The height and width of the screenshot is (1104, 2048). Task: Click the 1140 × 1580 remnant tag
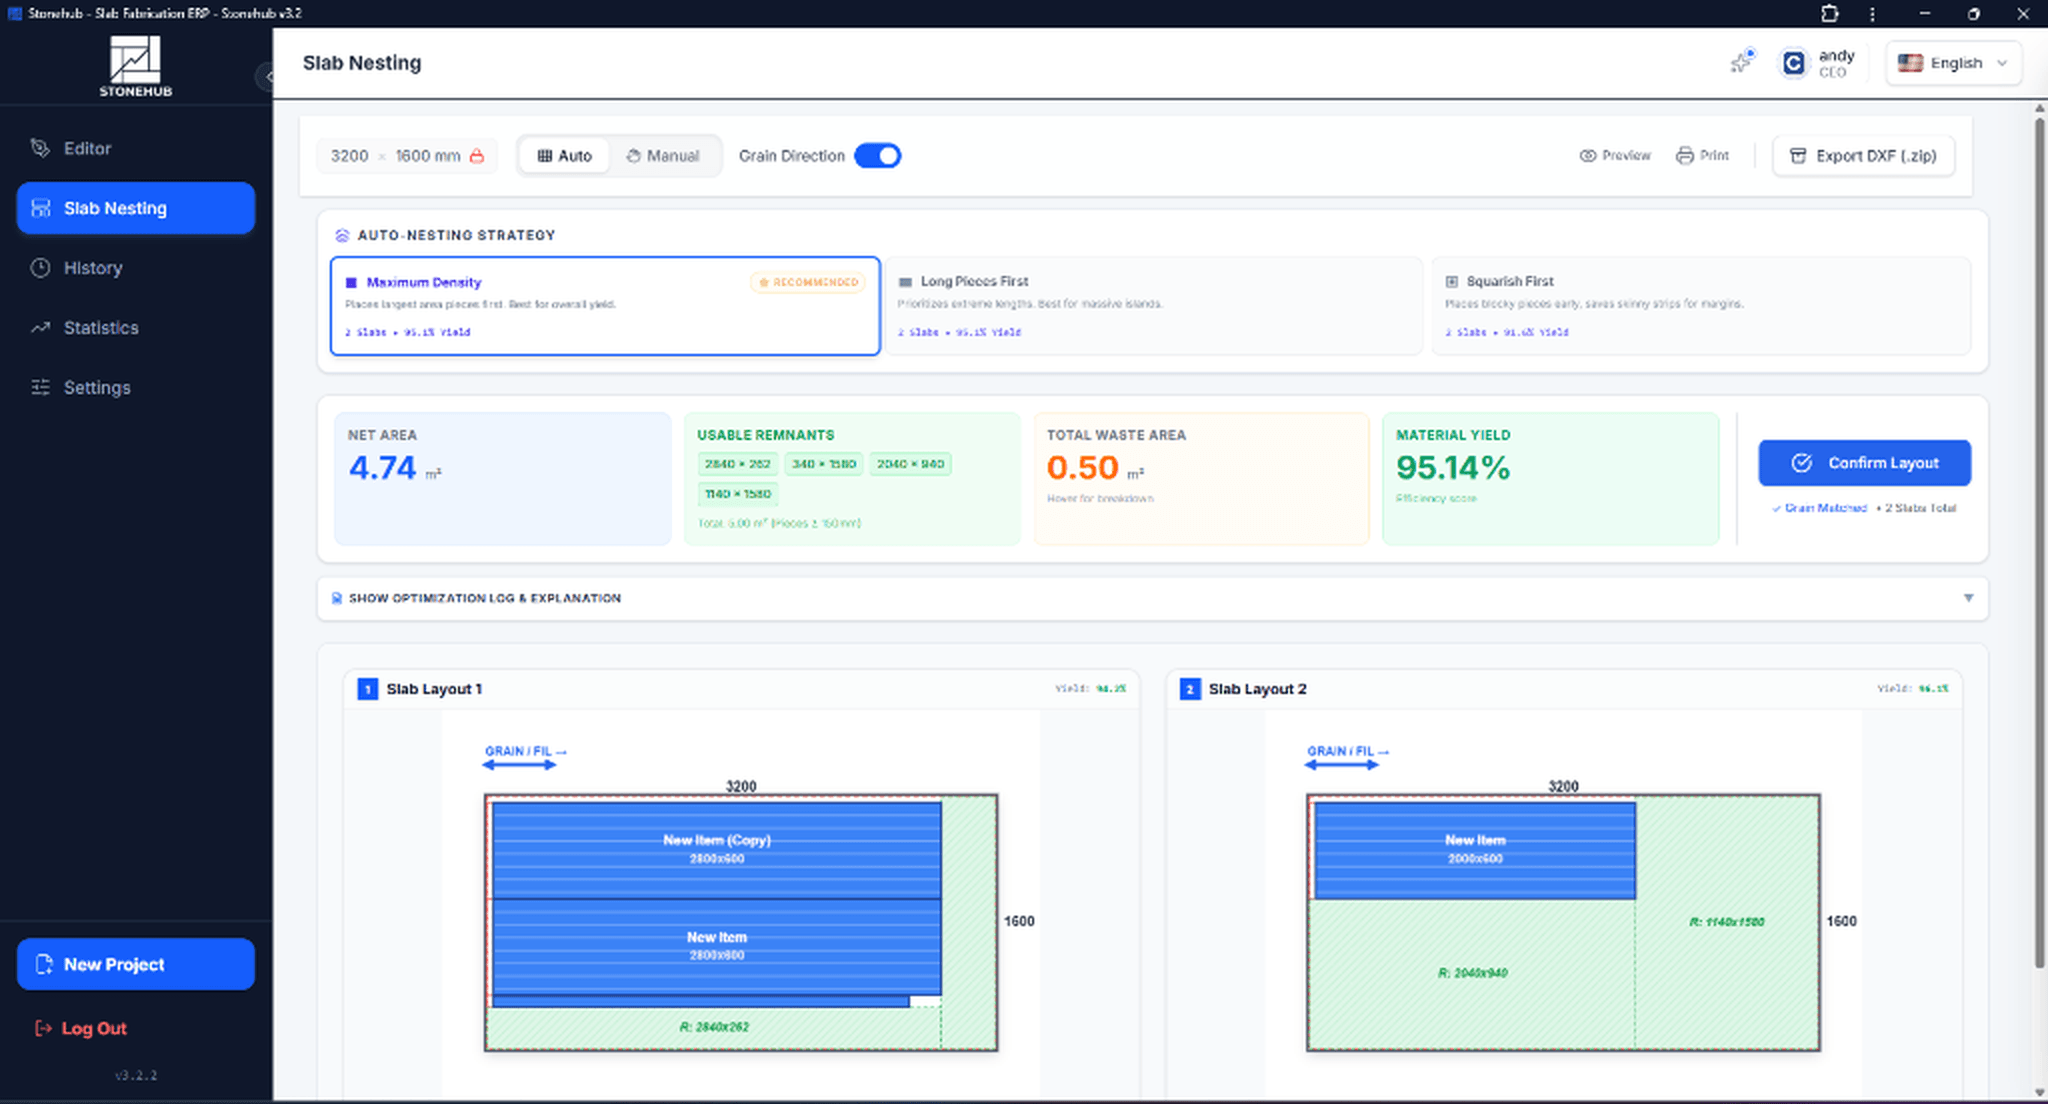(738, 494)
